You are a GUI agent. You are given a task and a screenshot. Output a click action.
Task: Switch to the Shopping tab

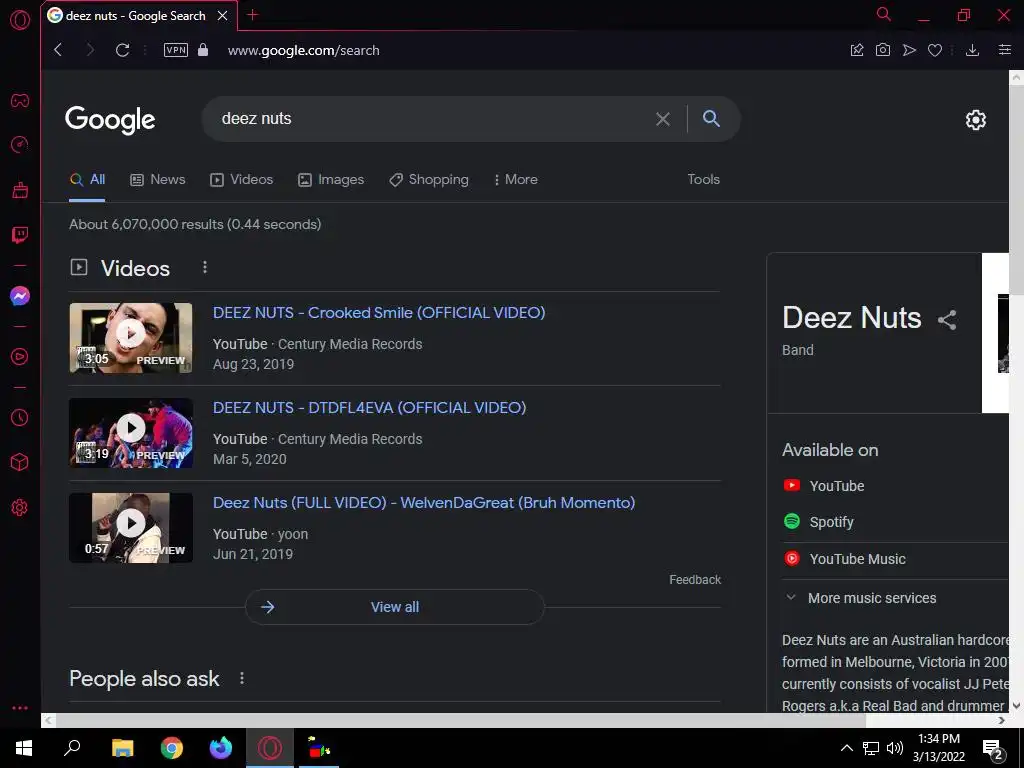coord(429,180)
